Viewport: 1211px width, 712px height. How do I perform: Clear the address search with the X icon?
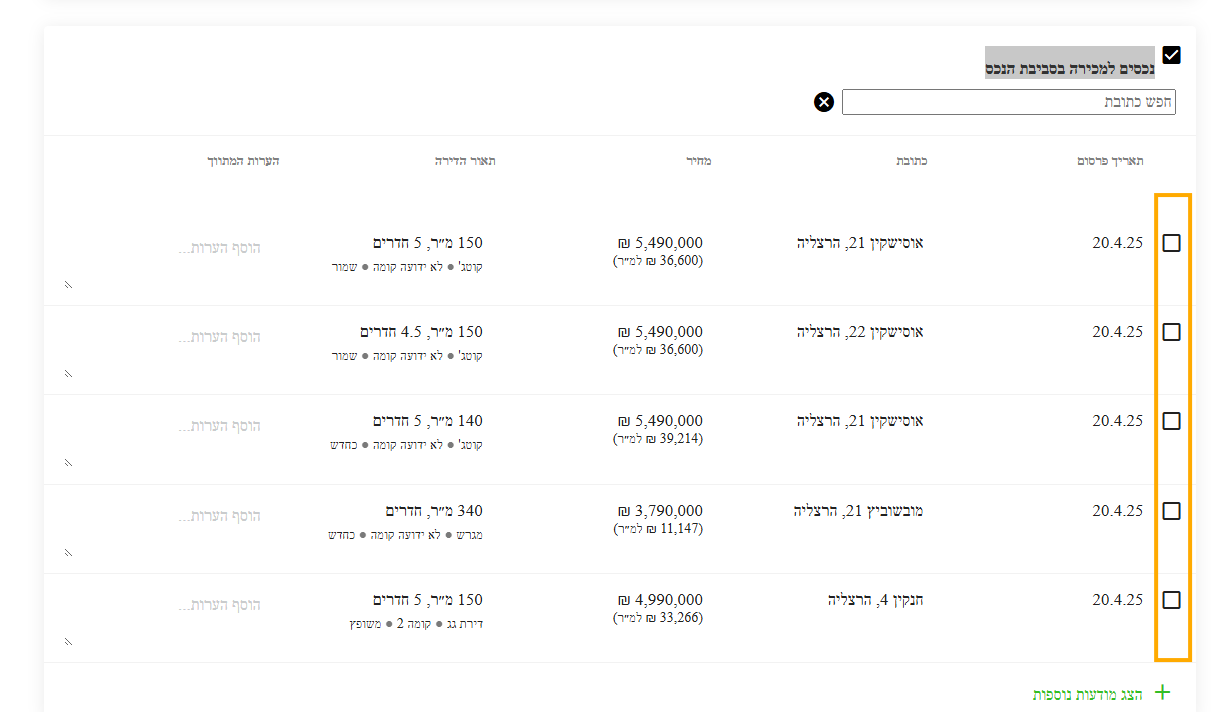pos(823,102)
